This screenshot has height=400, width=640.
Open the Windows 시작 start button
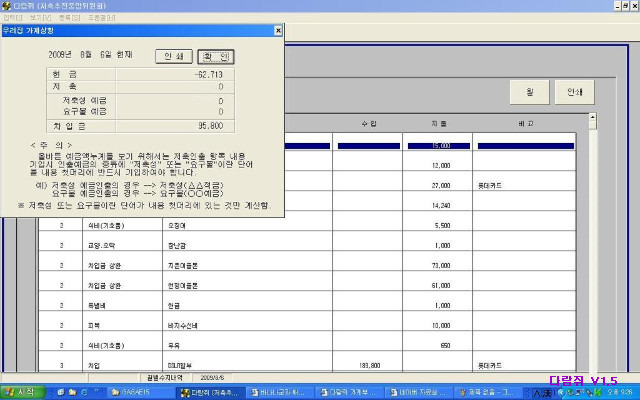coord(23,393)
